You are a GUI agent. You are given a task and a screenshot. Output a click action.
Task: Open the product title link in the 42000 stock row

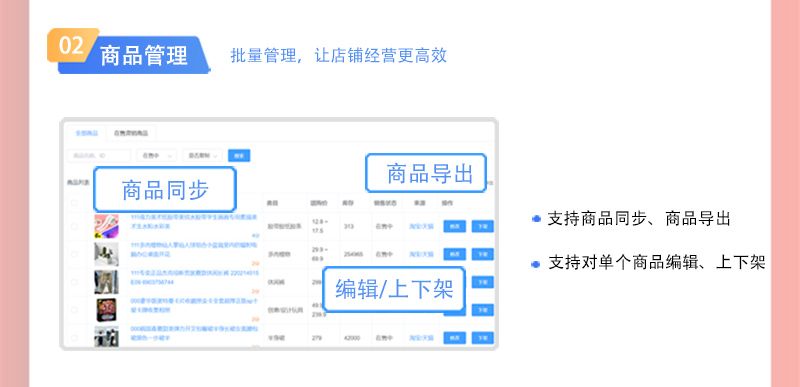(x=194, y=333)
